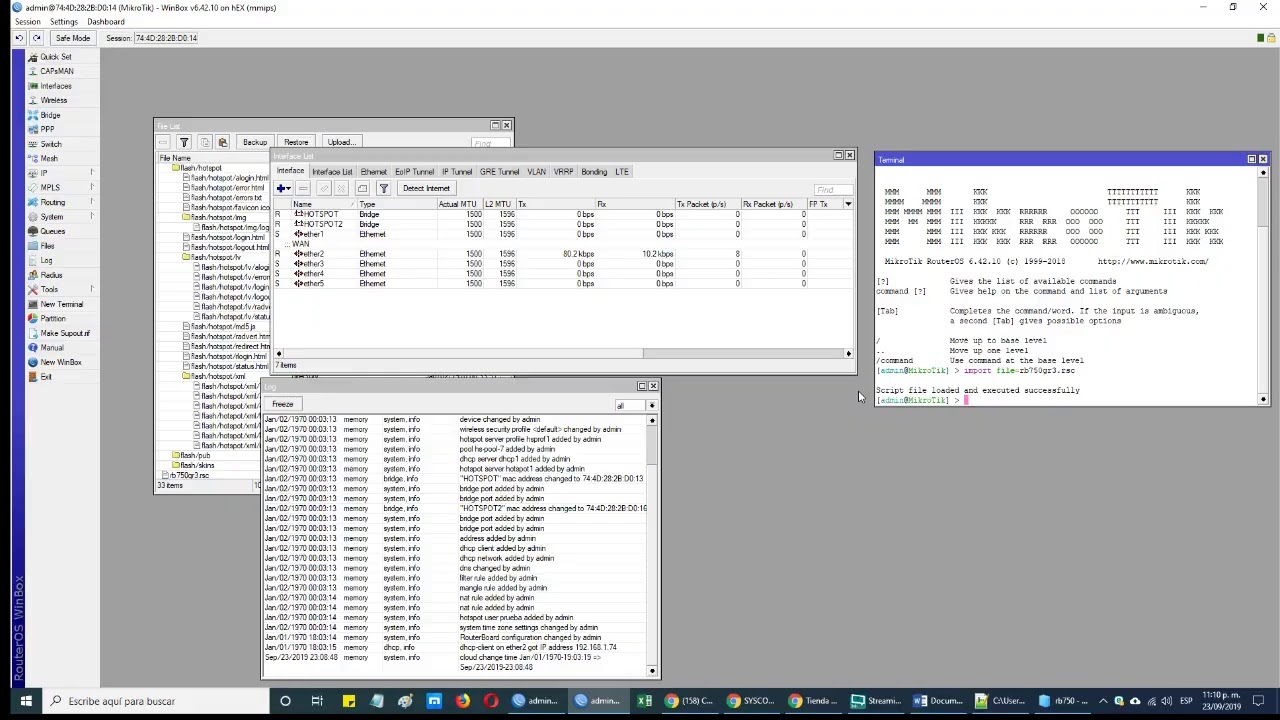The width and height of the screenshot is (1280, 720).
Task: Select HOTSPOT2 interface row
Action: pyautogui.click(x=562, y=224)
